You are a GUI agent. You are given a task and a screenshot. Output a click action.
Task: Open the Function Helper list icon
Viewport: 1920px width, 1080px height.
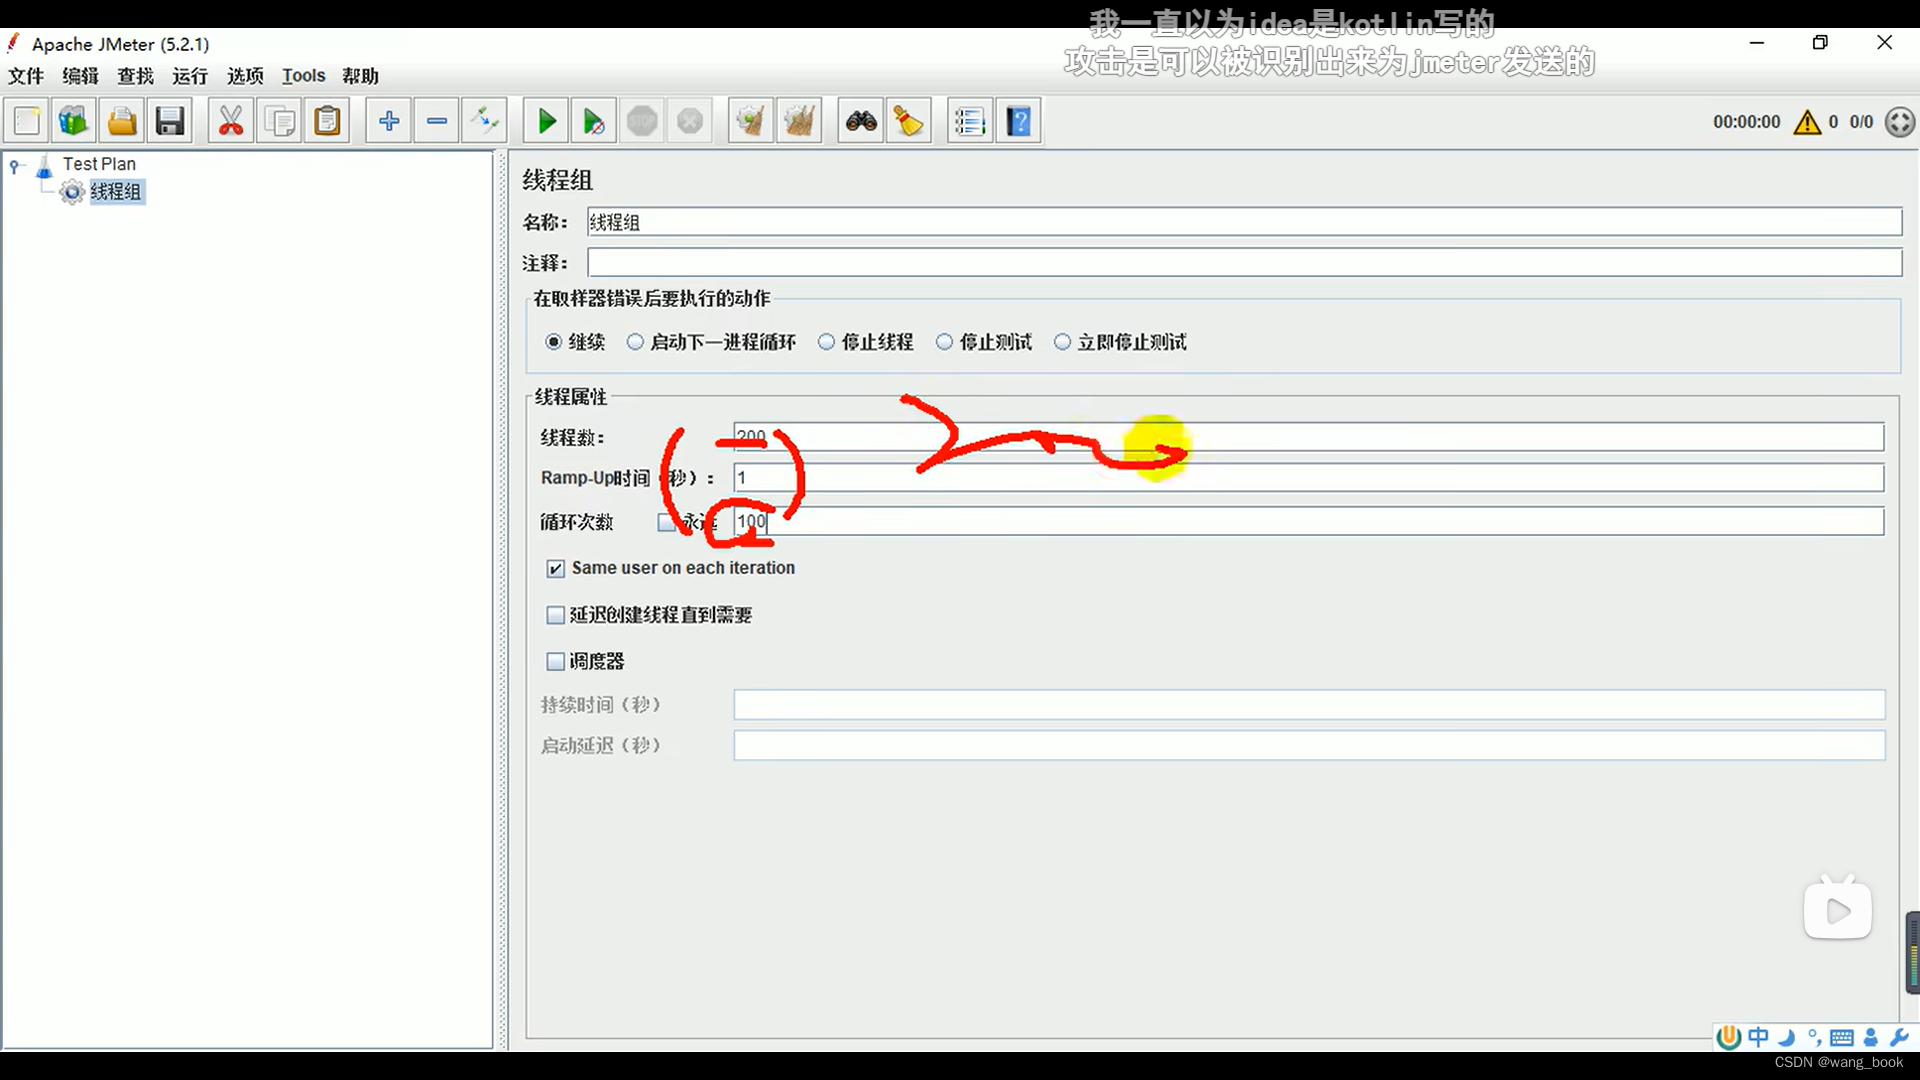(970, 122)
